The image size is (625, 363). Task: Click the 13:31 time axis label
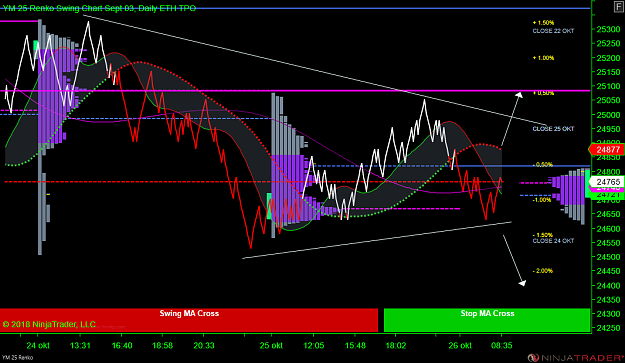click(x=80, y=345)
